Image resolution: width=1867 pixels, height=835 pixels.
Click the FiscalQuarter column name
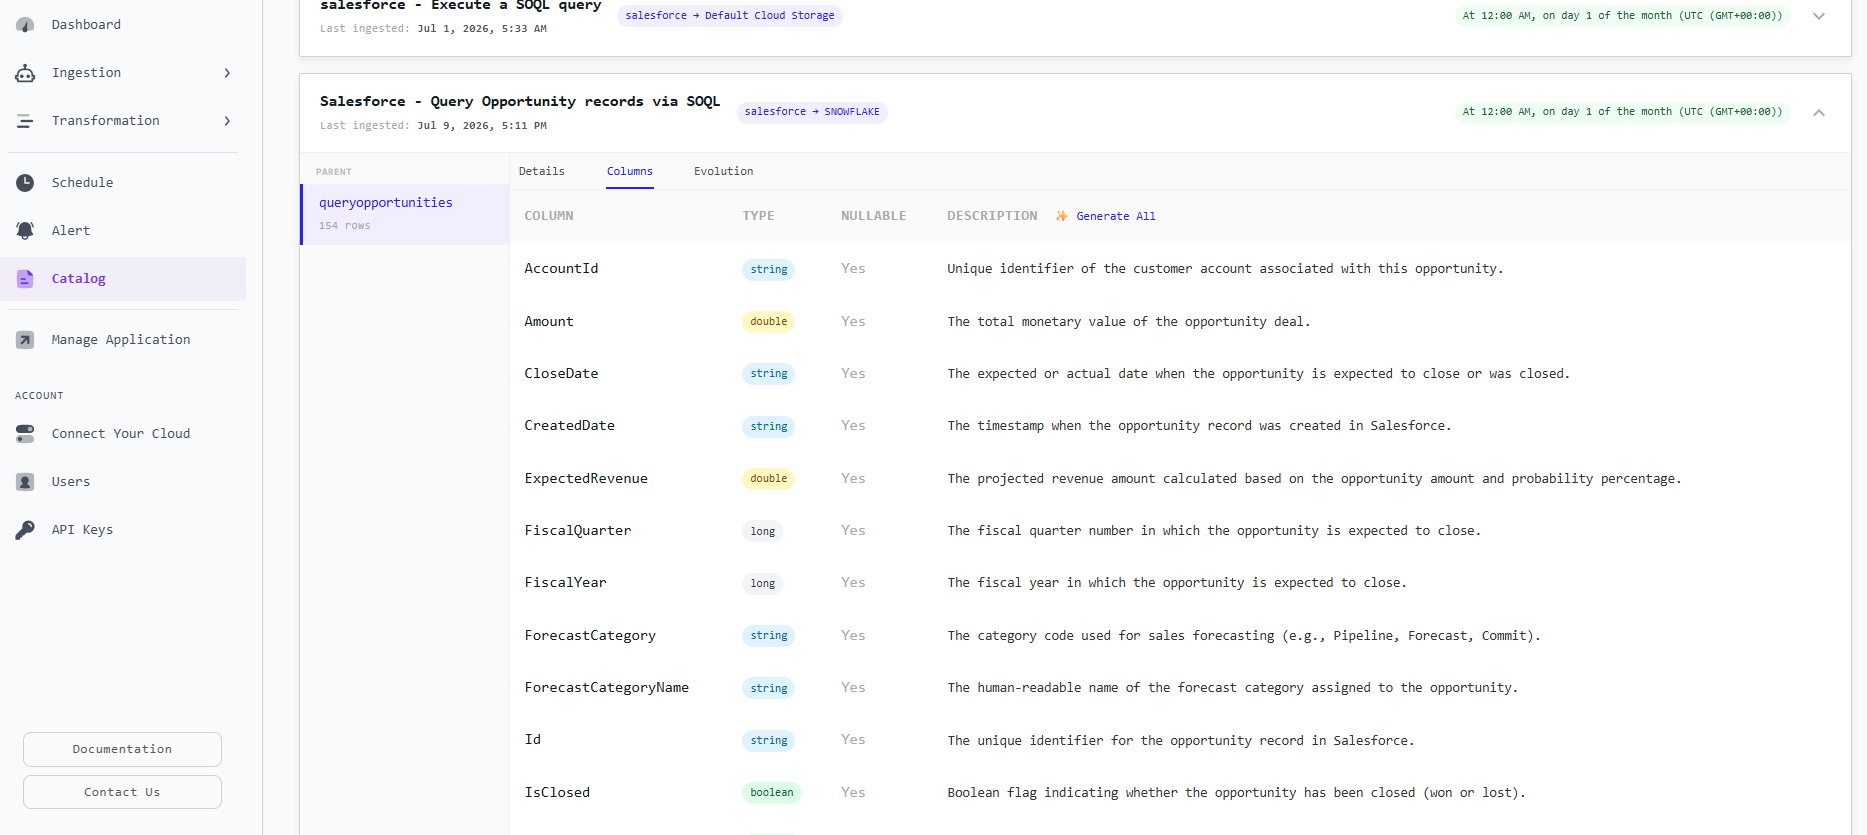click(578, 531)
